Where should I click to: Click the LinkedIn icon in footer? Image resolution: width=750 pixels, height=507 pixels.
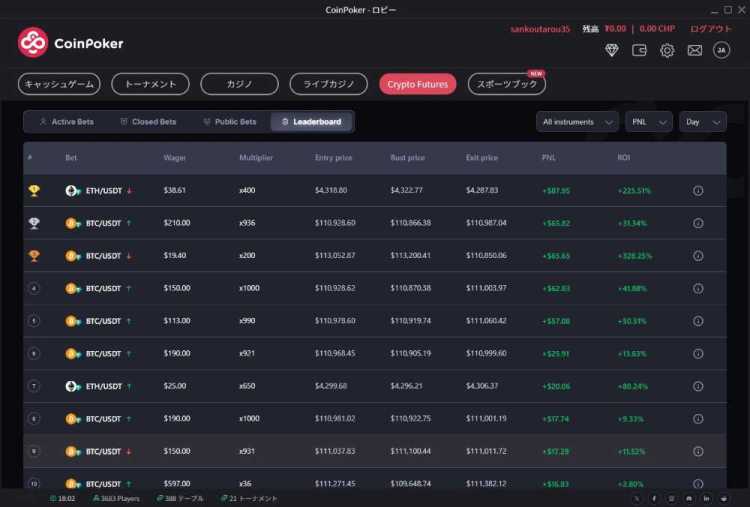pos(706,498)
